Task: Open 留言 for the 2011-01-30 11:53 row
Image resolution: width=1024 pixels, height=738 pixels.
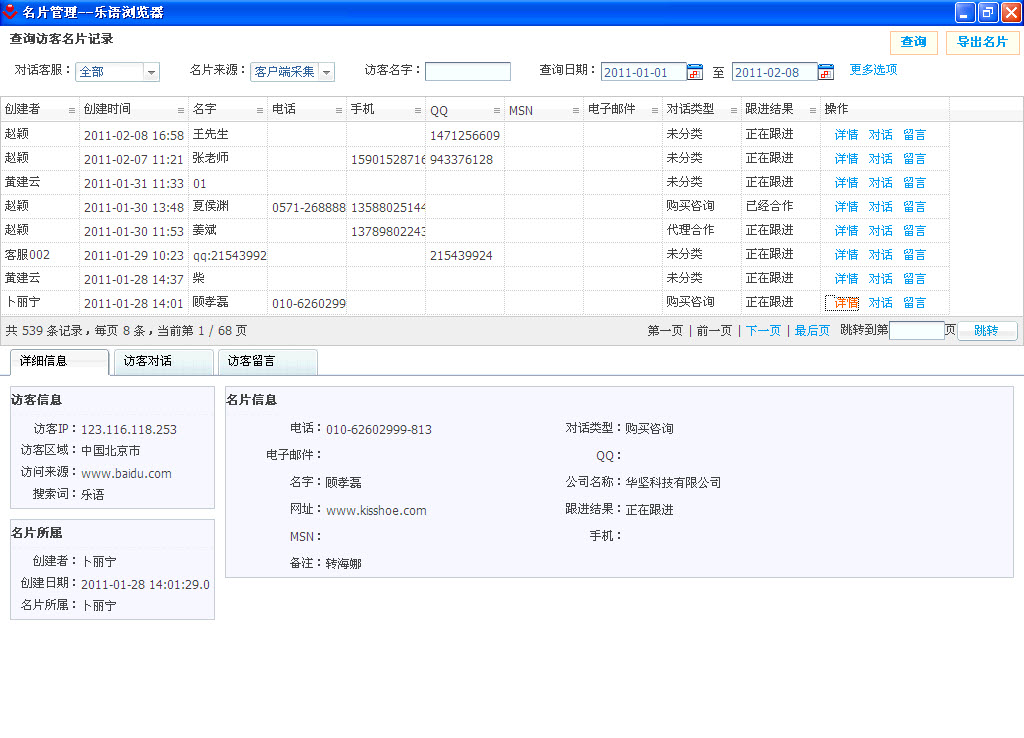Action: click(914, 231)
